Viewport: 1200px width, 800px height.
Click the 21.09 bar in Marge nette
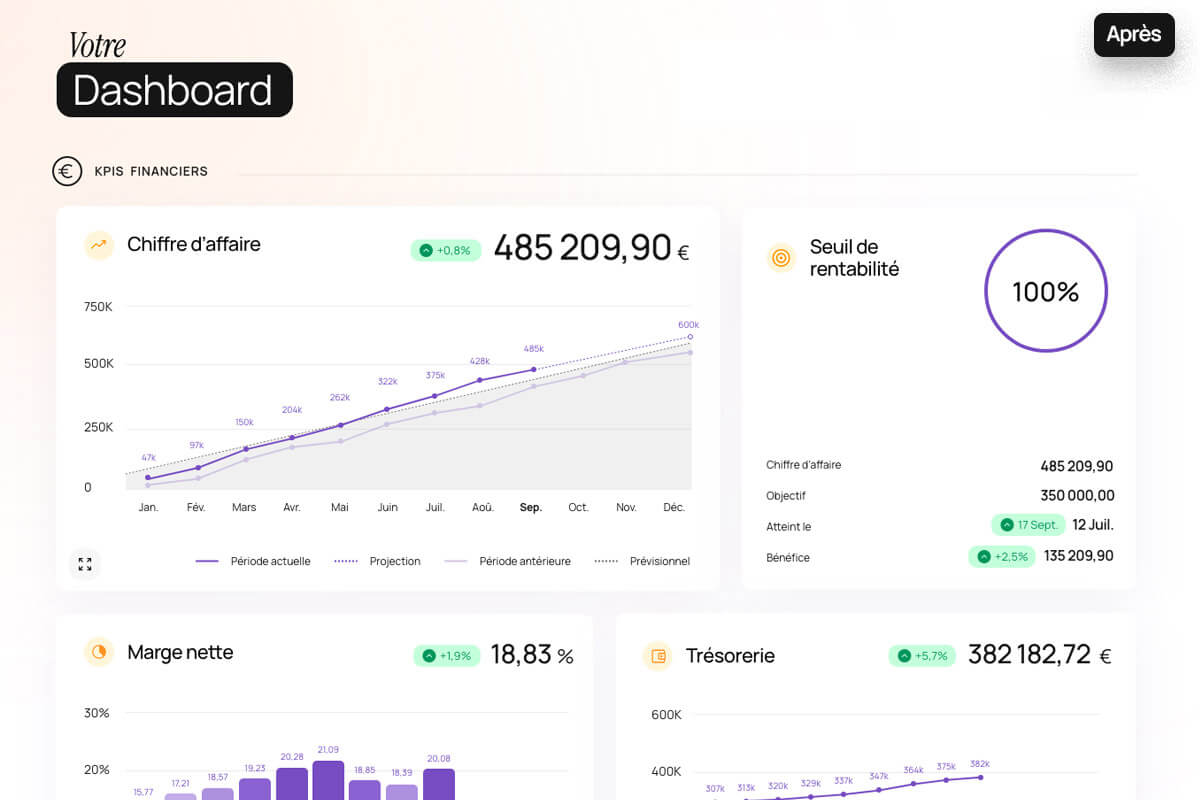328,780
